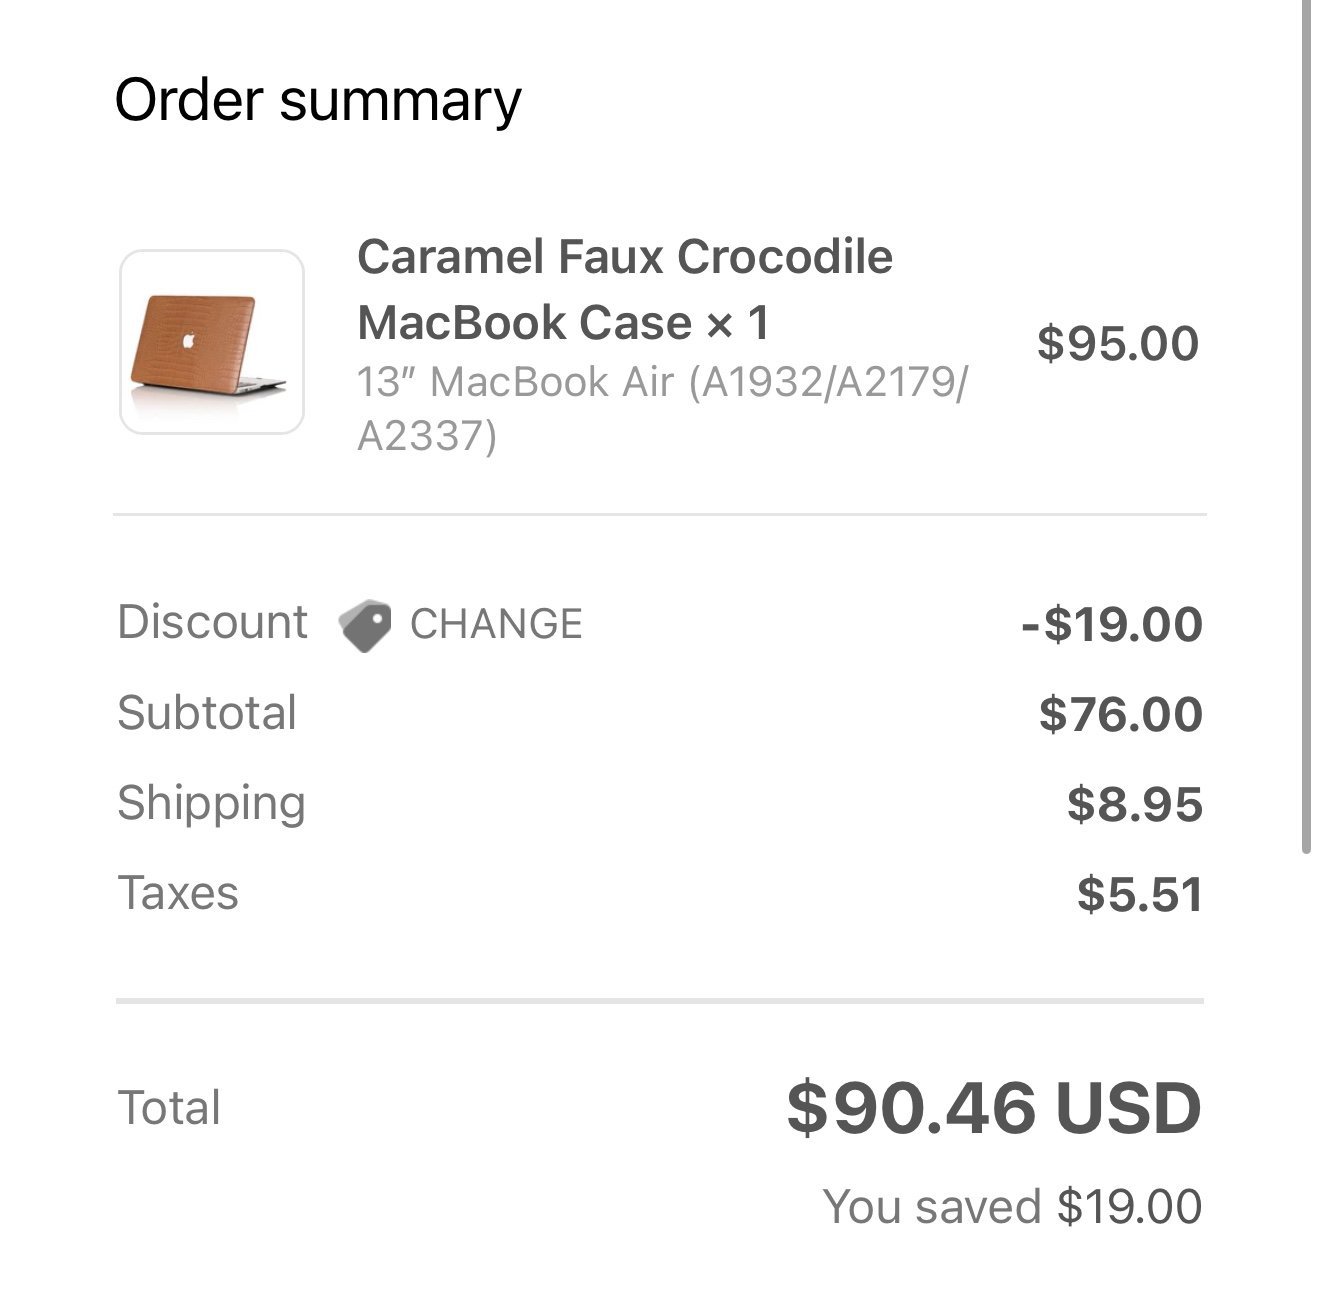Click the -$19.00 discount amount
Viewport: 1320px width, 1304px height.
click(x=1111, y=624)
